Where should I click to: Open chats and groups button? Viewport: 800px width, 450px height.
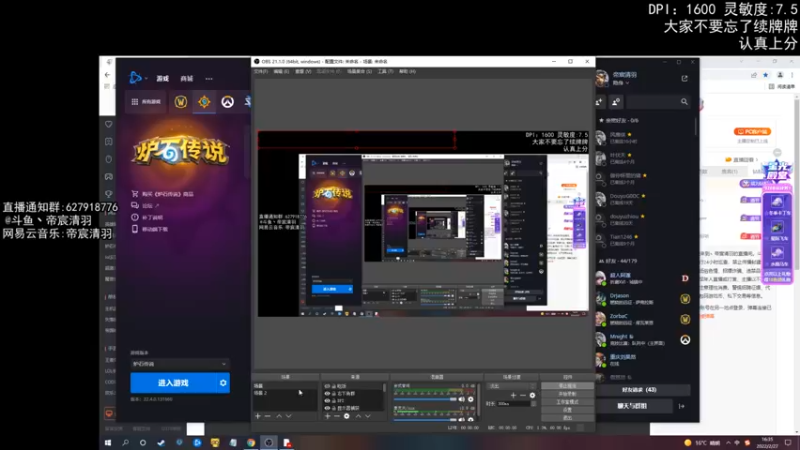tap(632, 406)
